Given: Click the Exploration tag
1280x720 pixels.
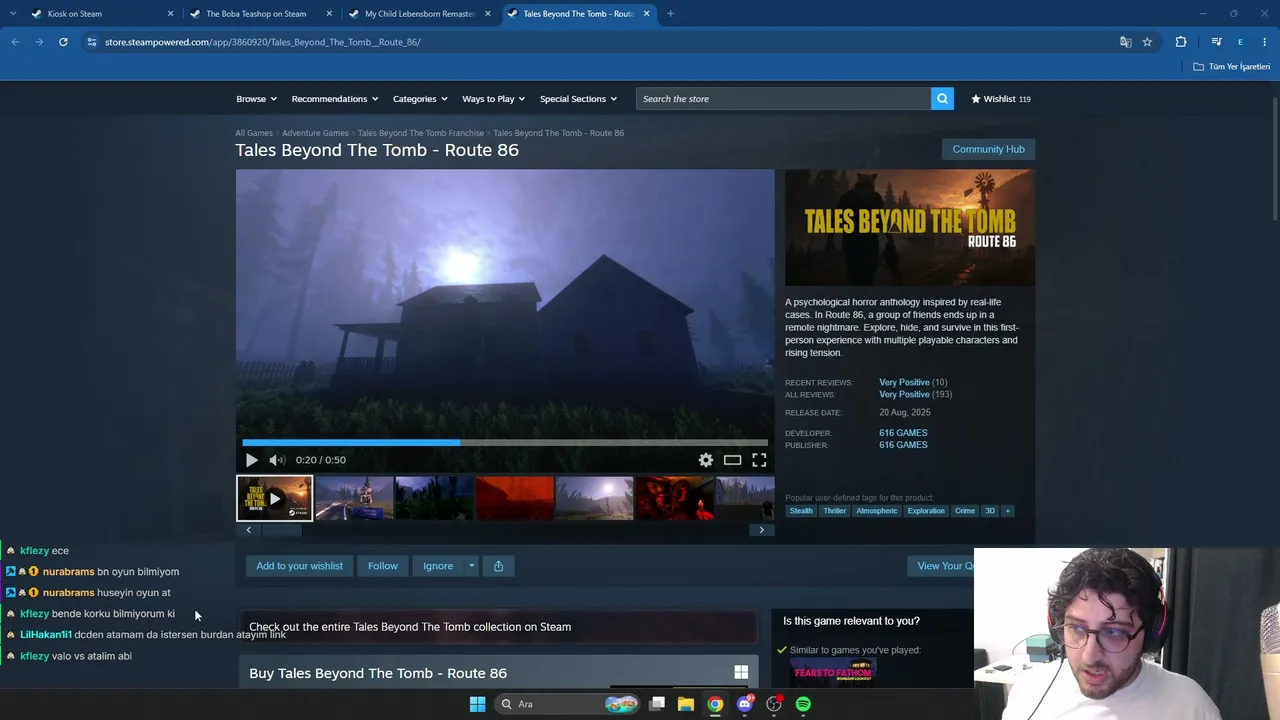Looking at the screenshot, I should click(926, 511).
